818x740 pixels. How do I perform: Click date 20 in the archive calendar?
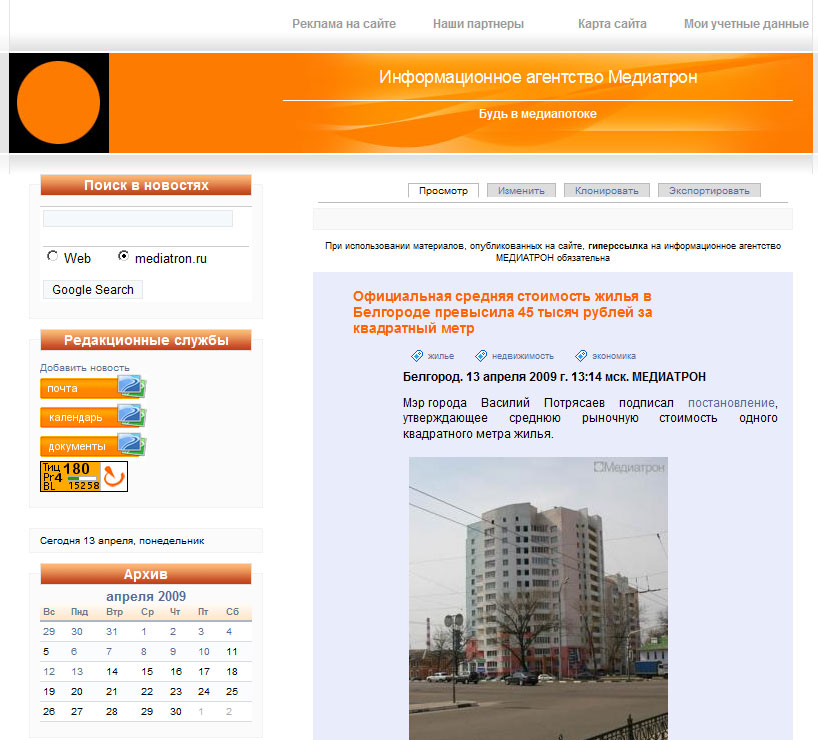(x=77, y=691)
